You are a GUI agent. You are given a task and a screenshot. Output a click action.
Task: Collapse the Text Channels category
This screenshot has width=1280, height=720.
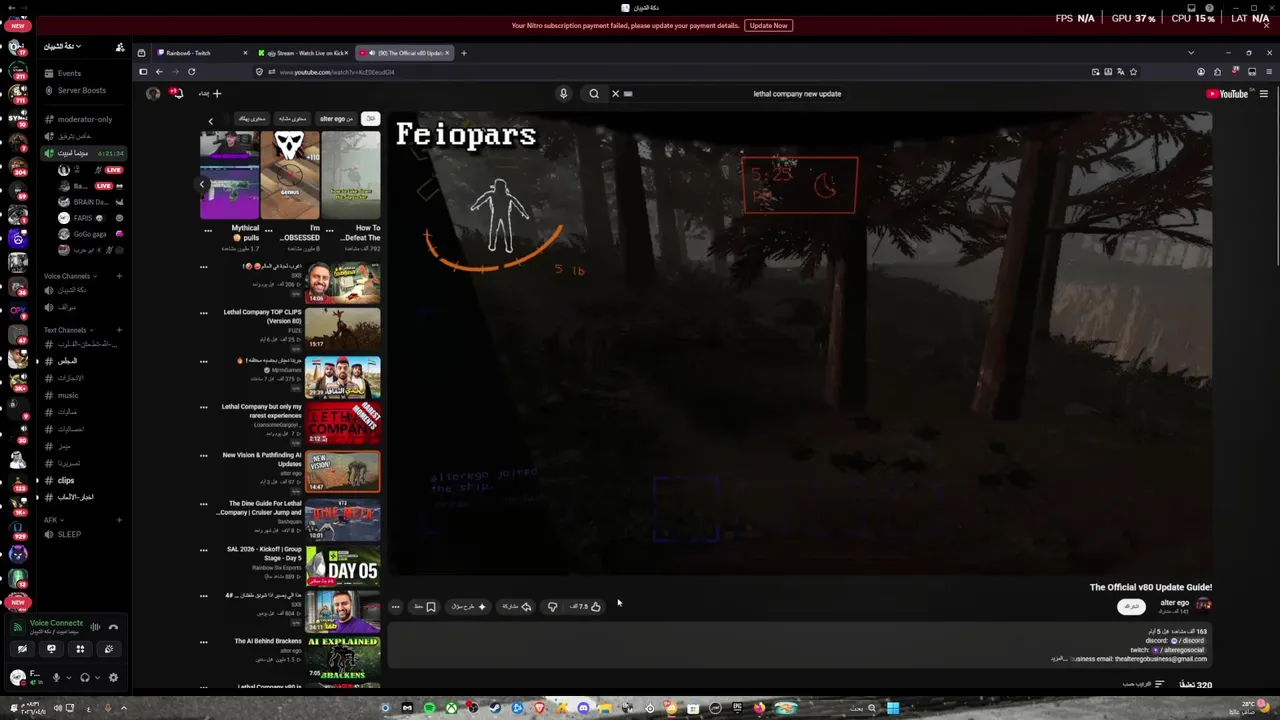click(x=67, y=330)
